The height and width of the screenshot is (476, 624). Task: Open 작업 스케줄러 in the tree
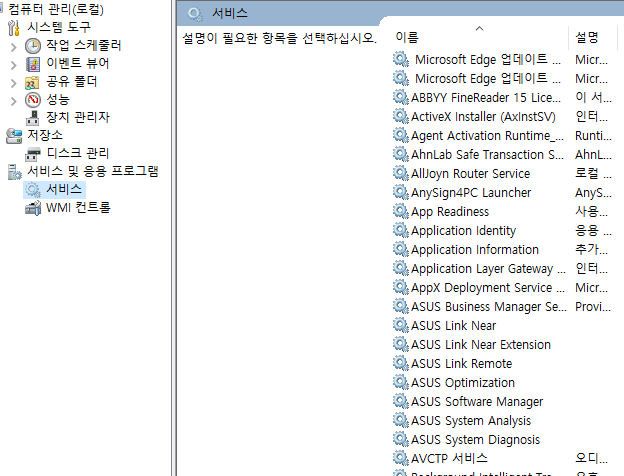pos(84,45)
